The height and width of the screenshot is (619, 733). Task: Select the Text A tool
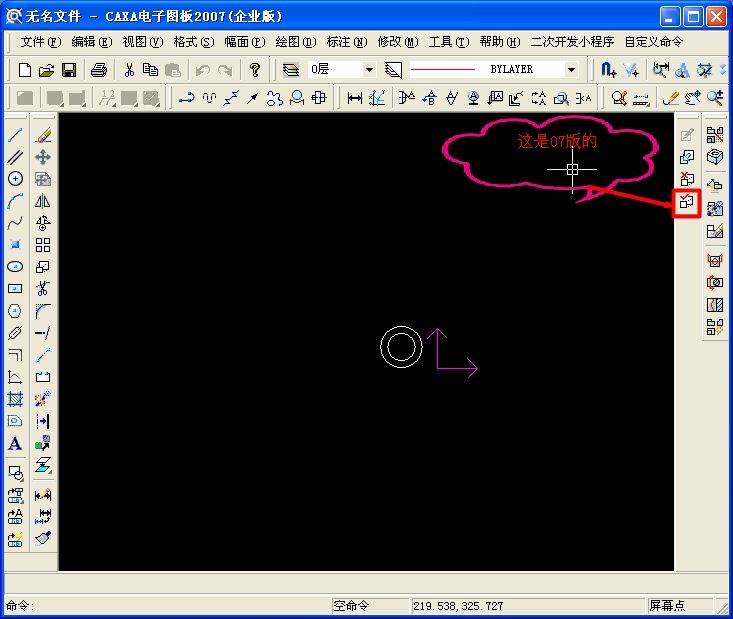click(x=15, y=443)
